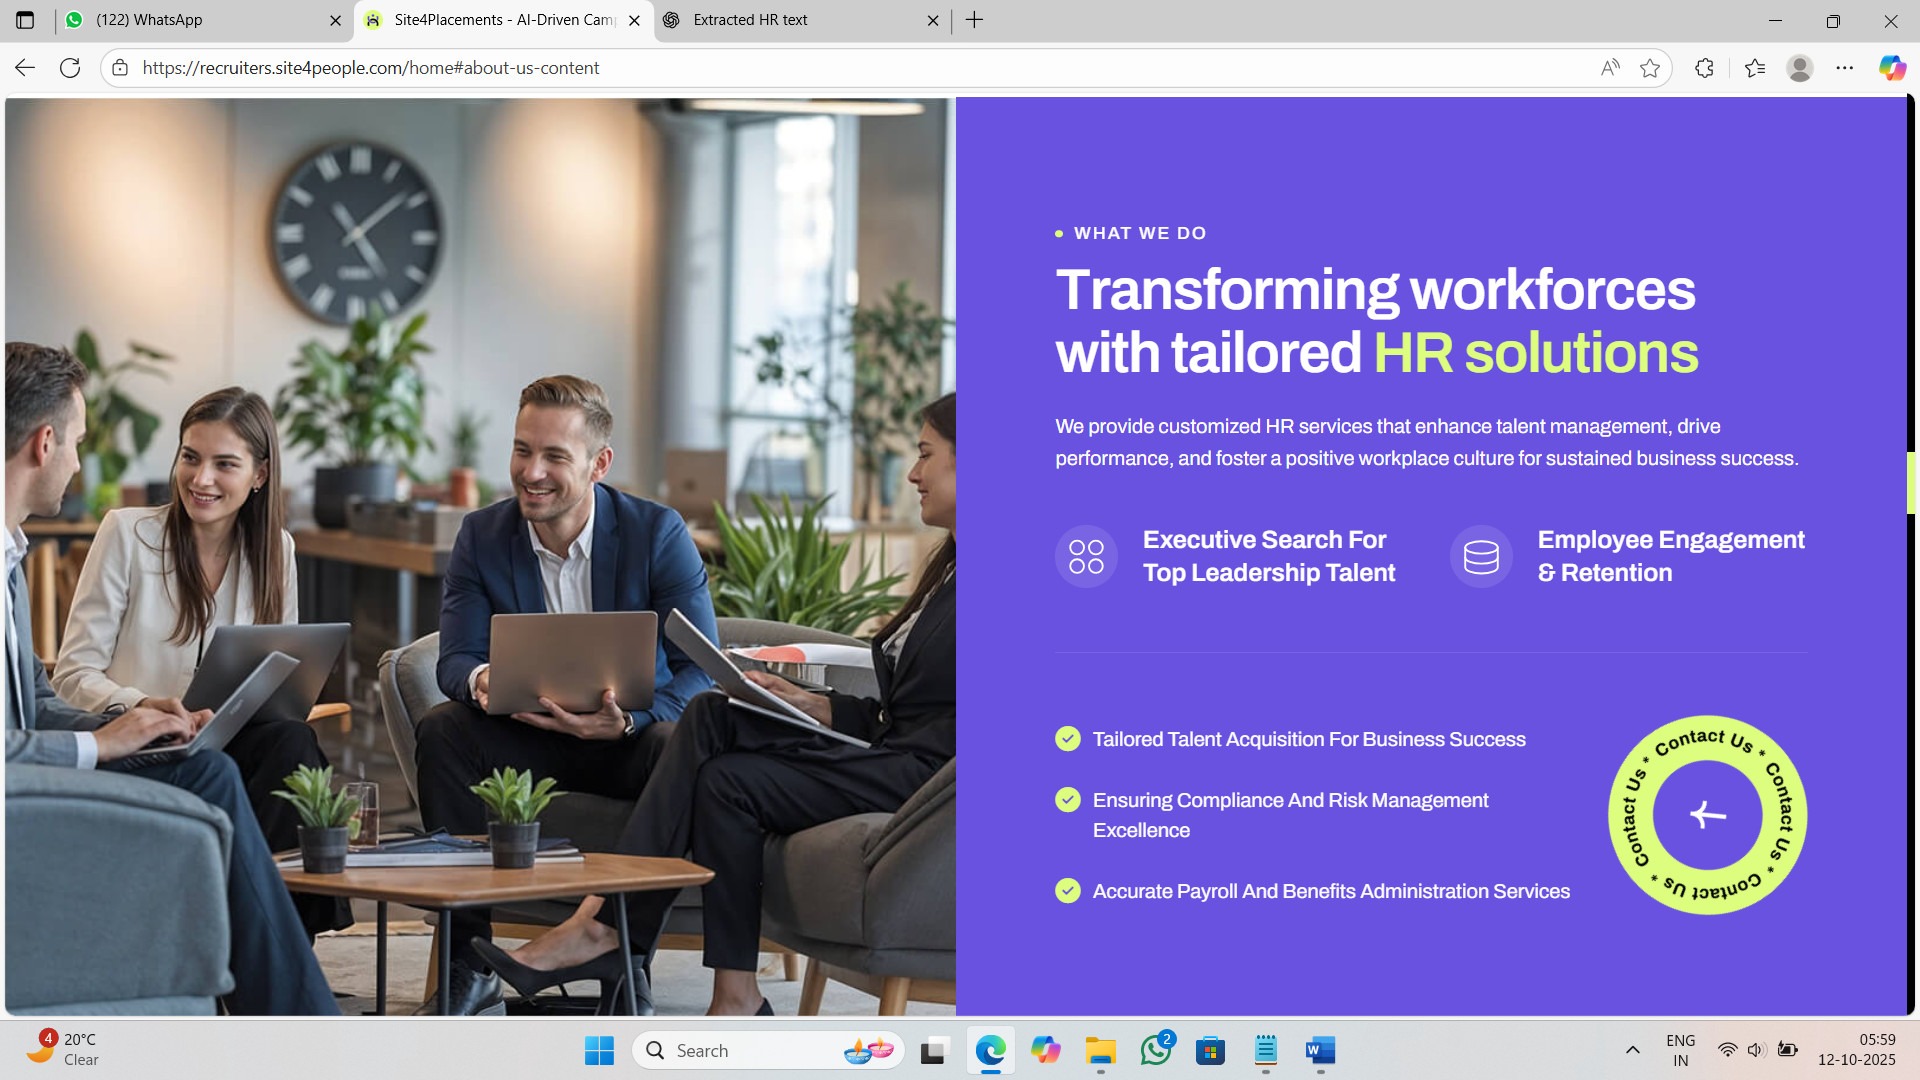The width and height of the screenshot is (1920, 1080).
Task: Open a new tab with plus button
Action: (x=974, y=20)
